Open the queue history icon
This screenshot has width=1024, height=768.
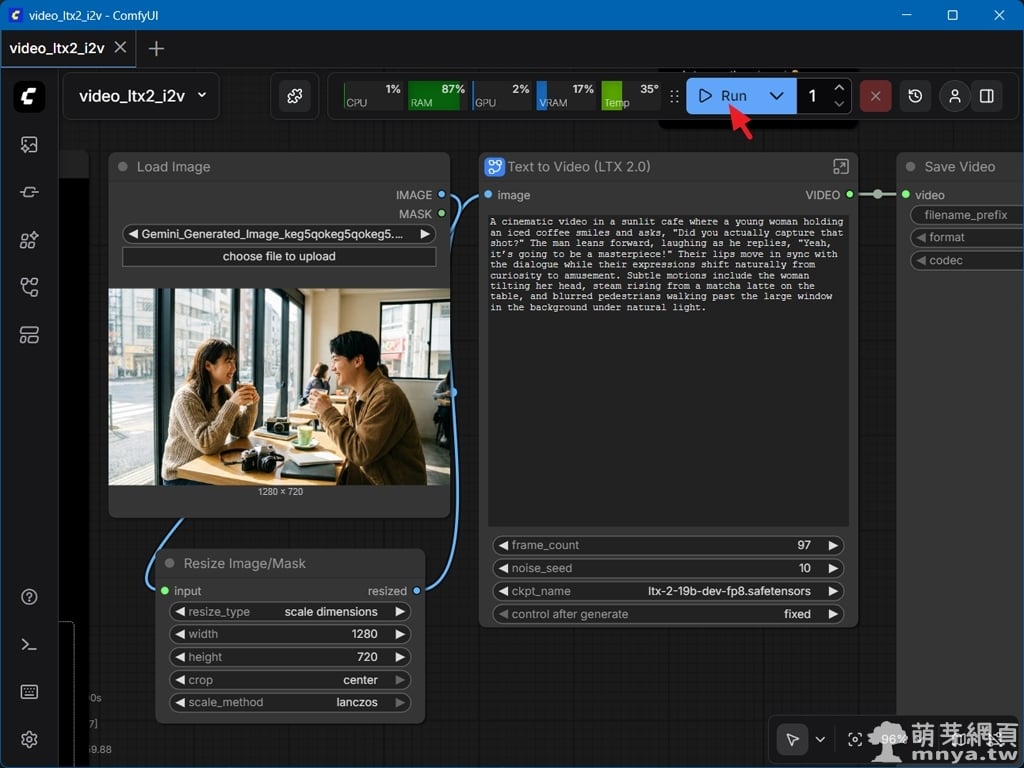click(x=915, y=96)
